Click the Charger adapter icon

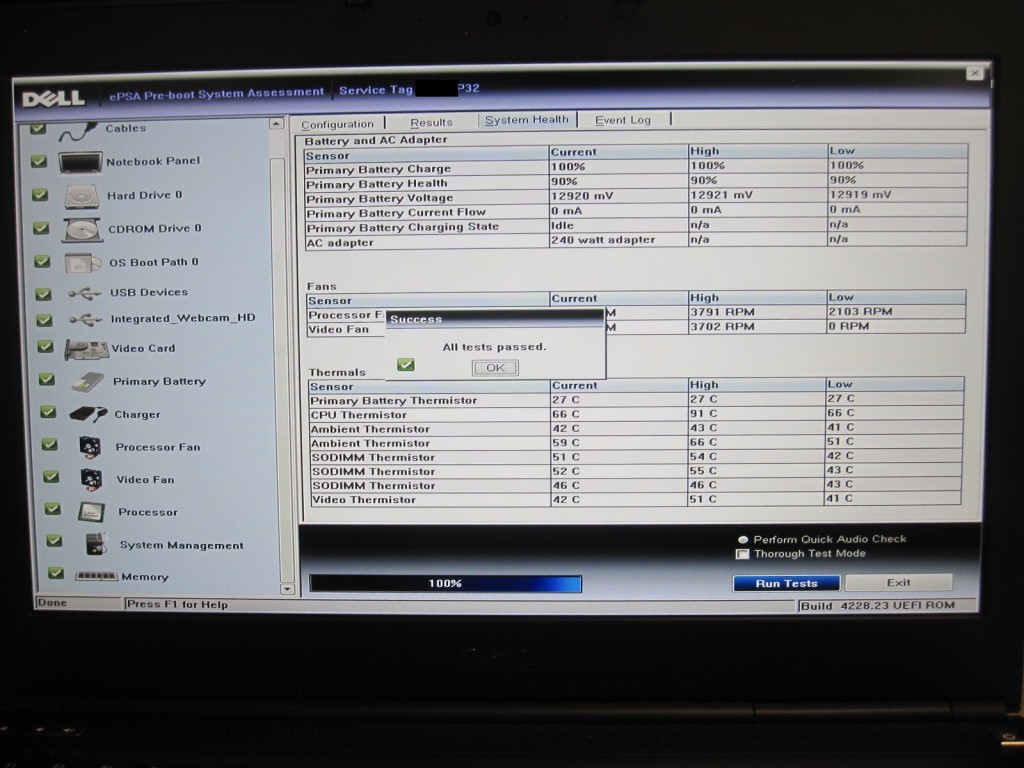[x=88, y=415]
